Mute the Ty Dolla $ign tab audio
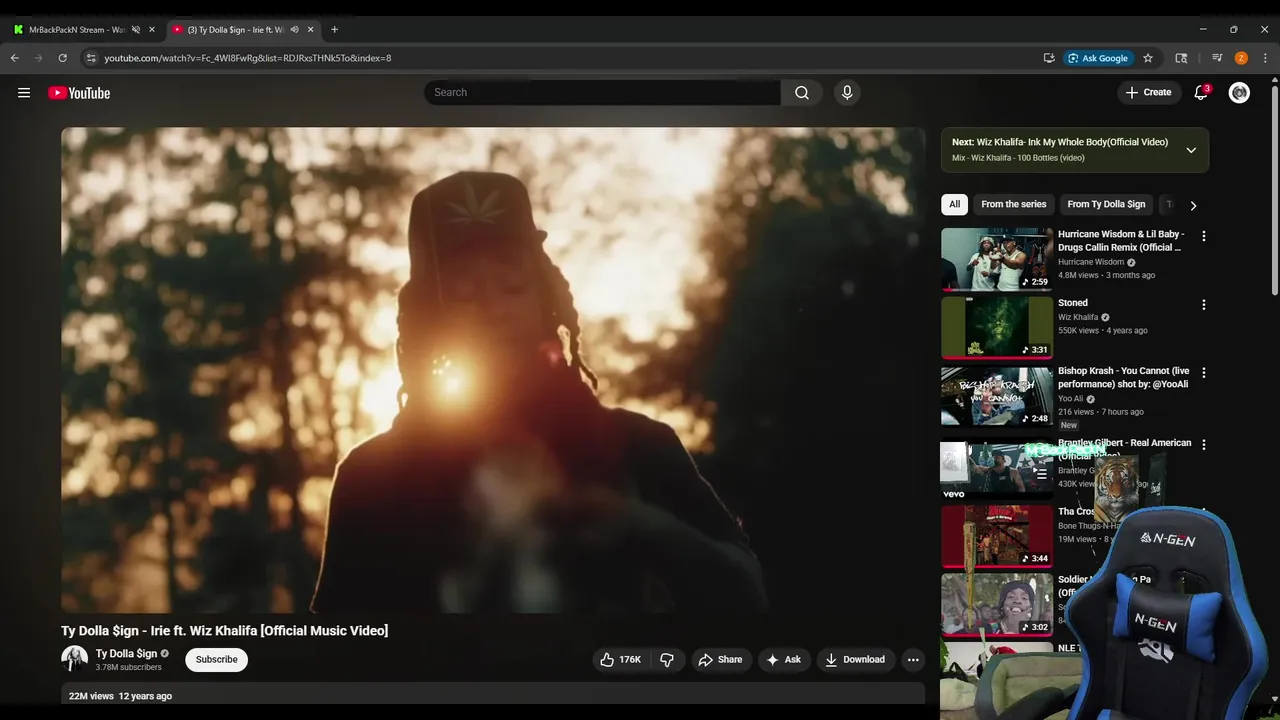Image resolution: width=1280 pixels, height=720 pixels. click(294, 30)
